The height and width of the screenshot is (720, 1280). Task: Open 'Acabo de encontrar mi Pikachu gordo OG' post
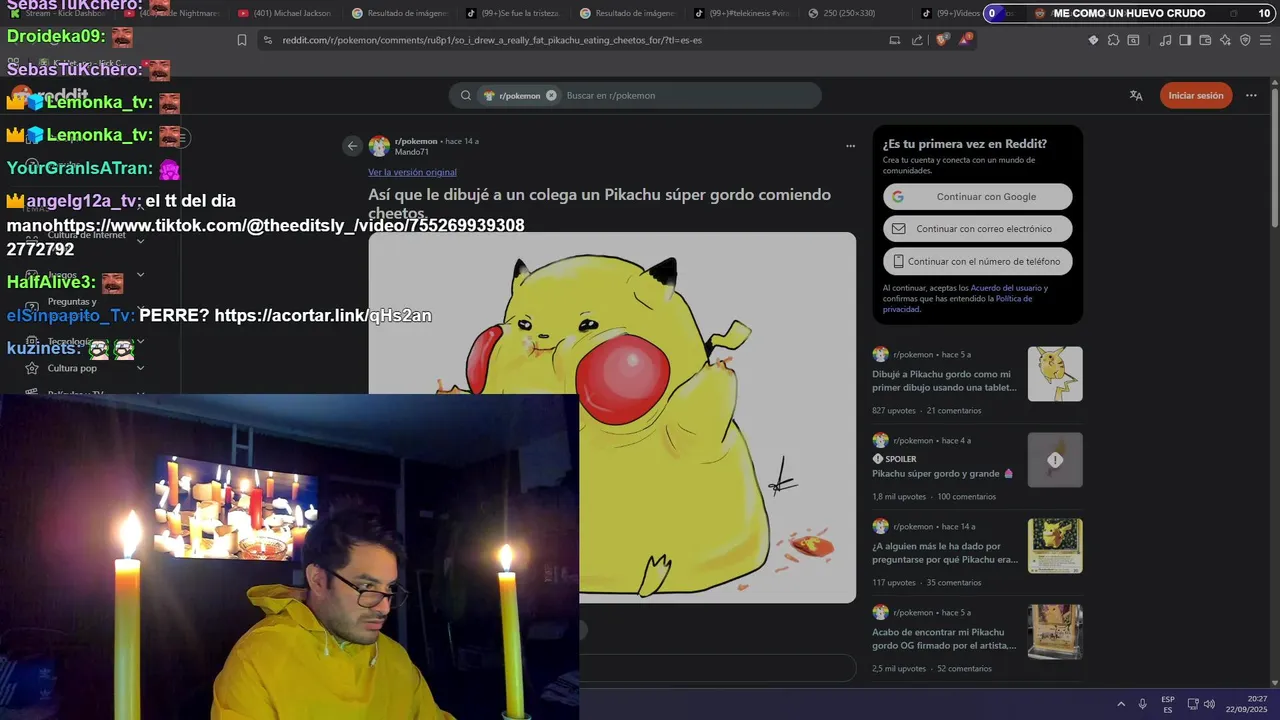(x=944, y=639)
